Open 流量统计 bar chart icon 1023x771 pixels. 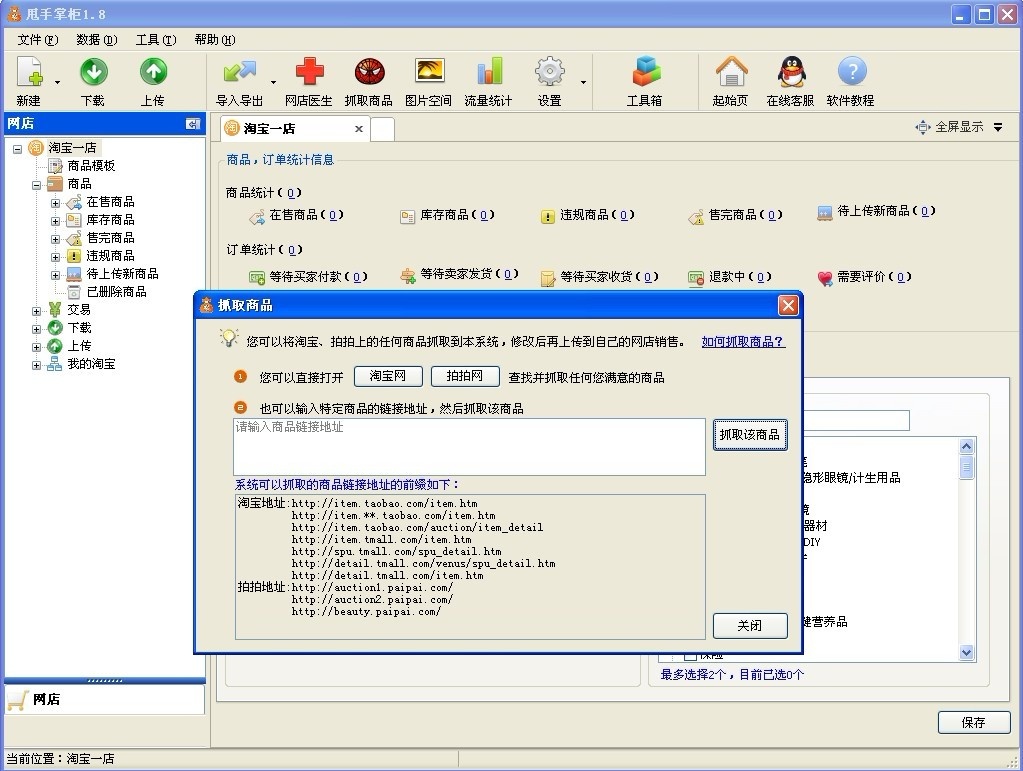[489, 71]
